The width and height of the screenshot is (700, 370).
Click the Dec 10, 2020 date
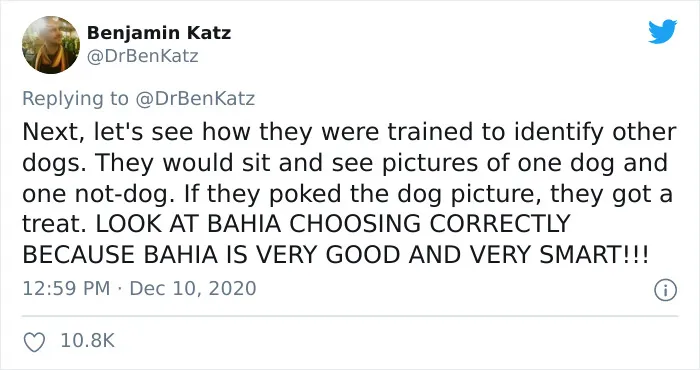tap(193, 288)
